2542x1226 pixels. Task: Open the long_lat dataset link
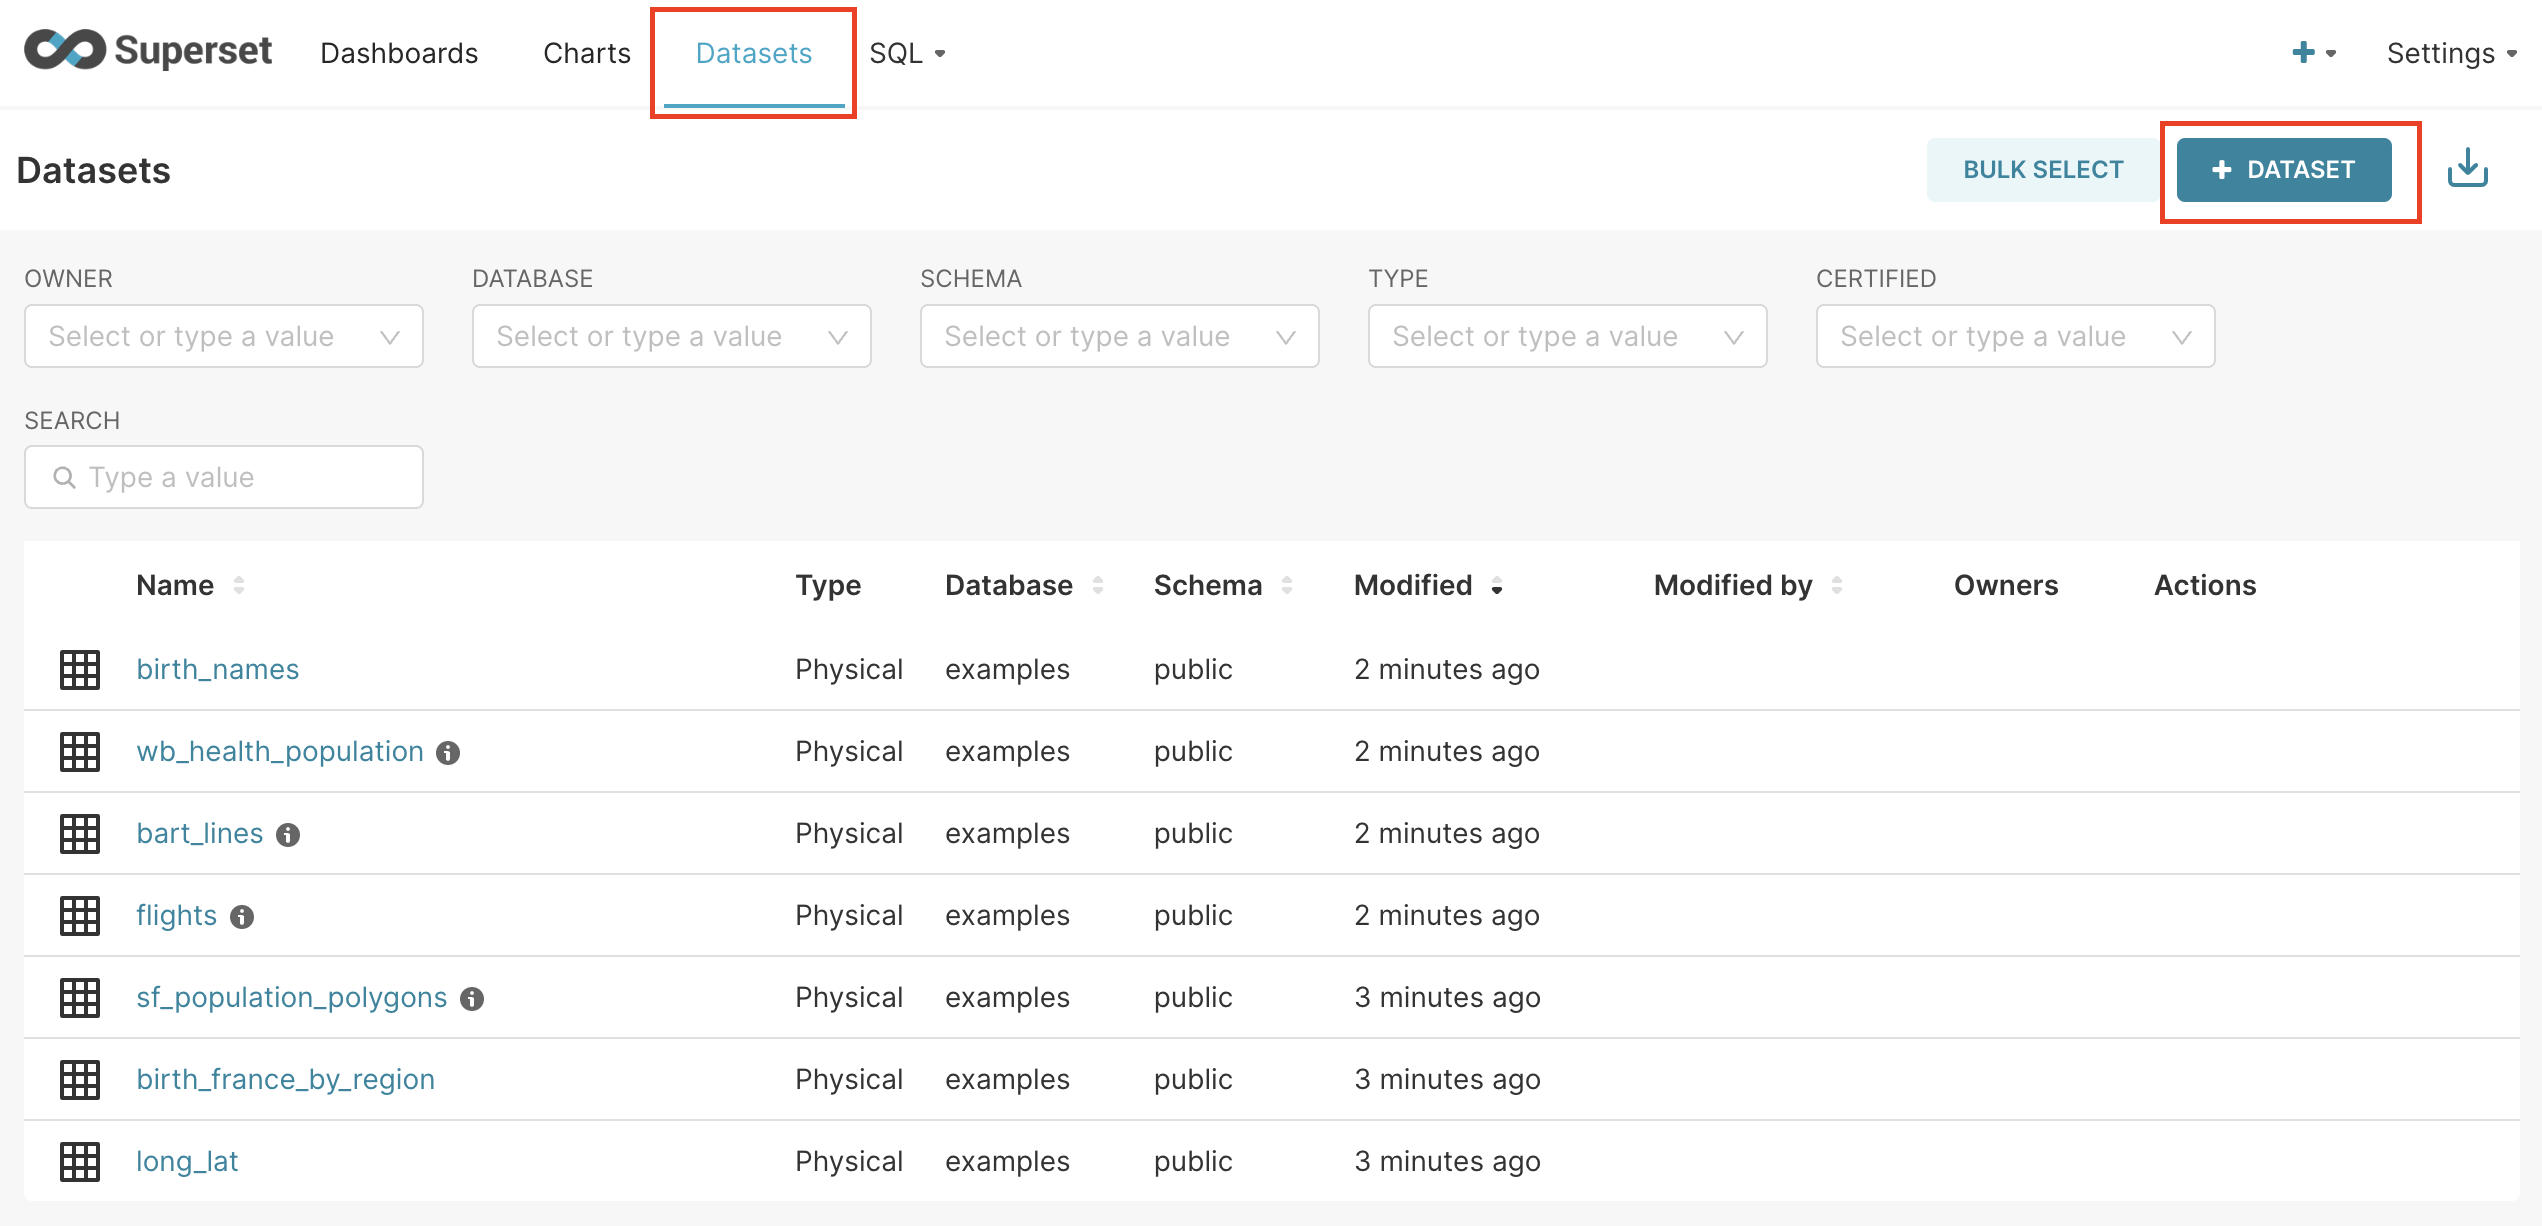tap(187, 1161)
